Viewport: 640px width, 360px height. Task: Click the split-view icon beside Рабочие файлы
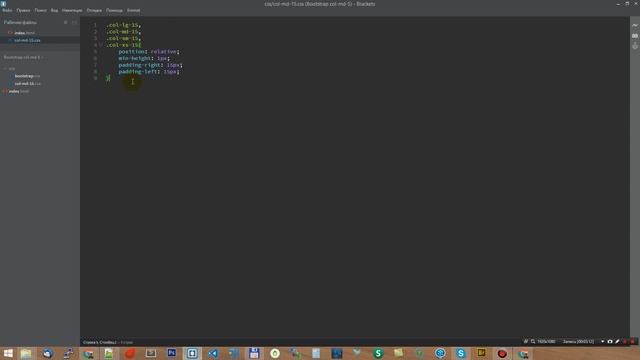[74, 22]
